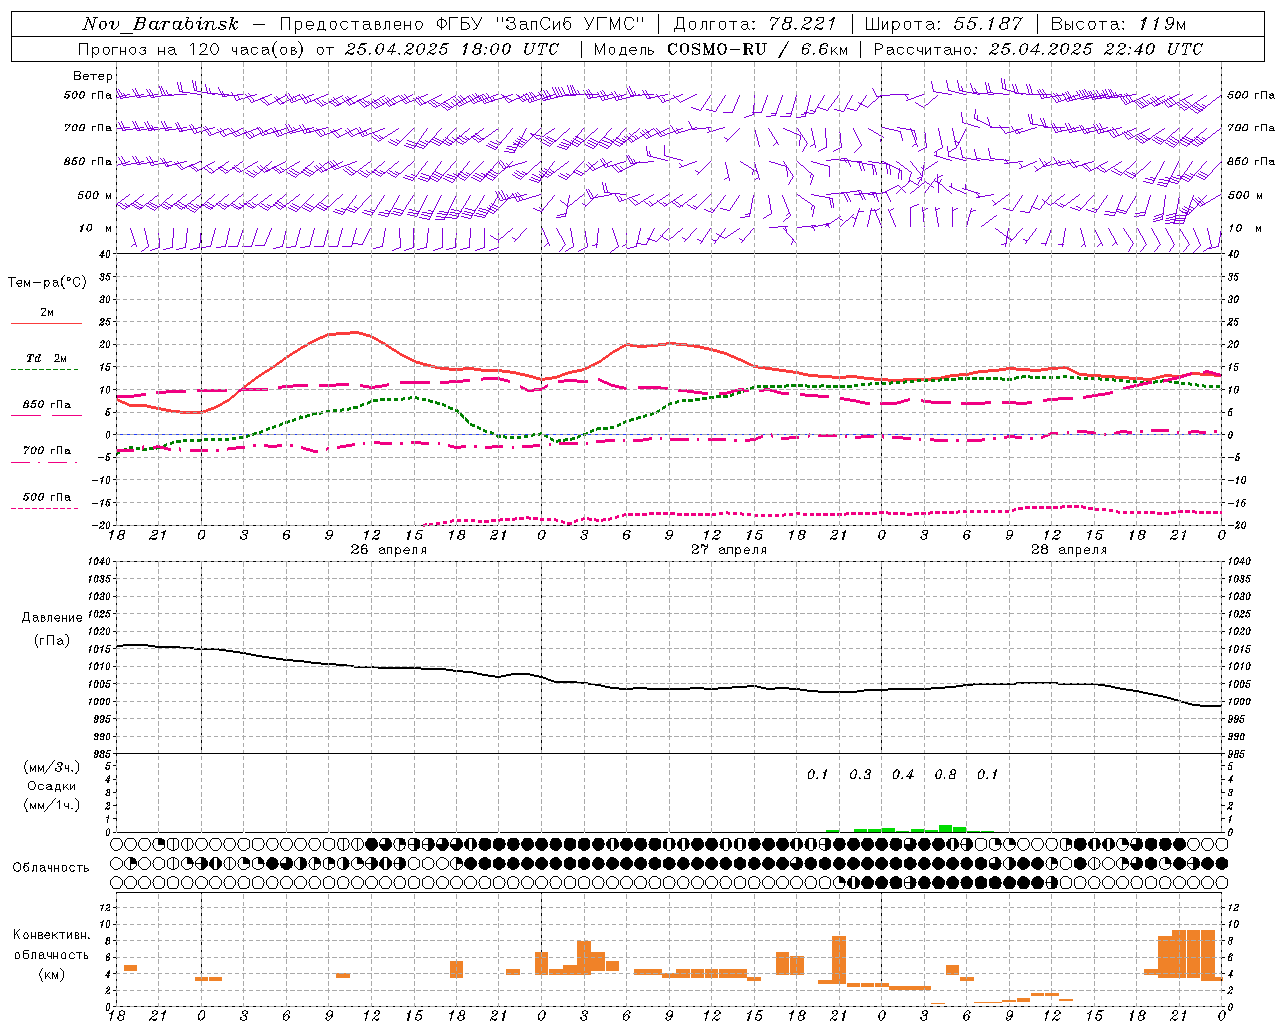This screenshot has width=1280, height=1024.
Task: Click the Высота: 119м value
Action: coord(1119,24)
